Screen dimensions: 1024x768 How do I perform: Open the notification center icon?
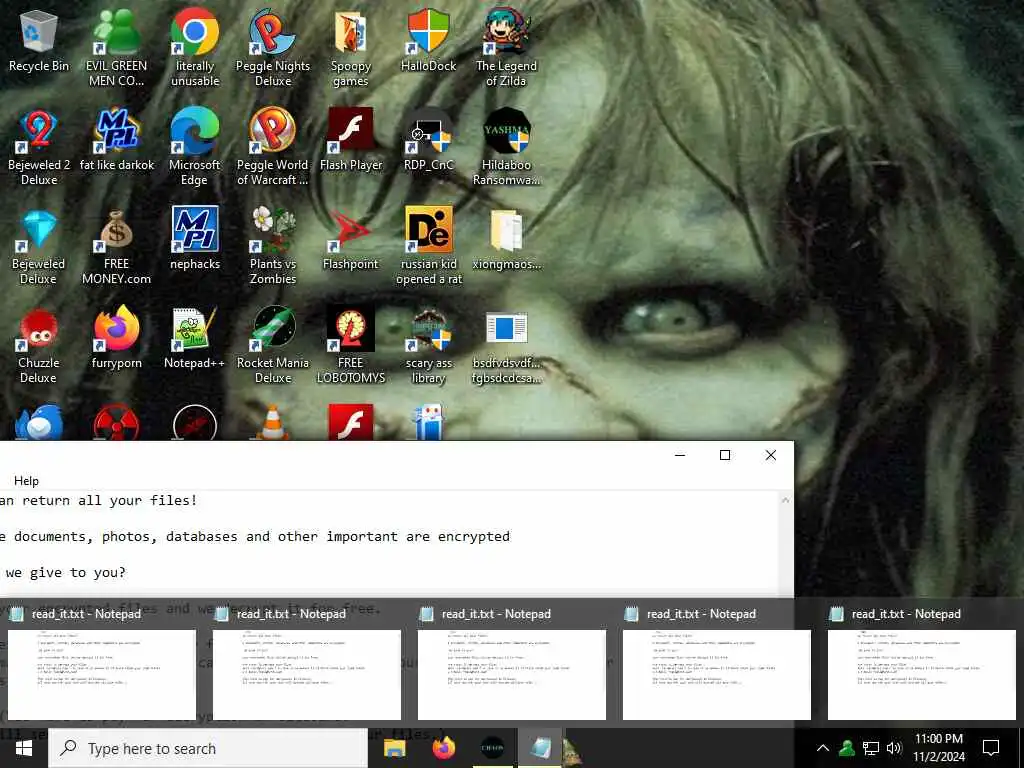991,748
